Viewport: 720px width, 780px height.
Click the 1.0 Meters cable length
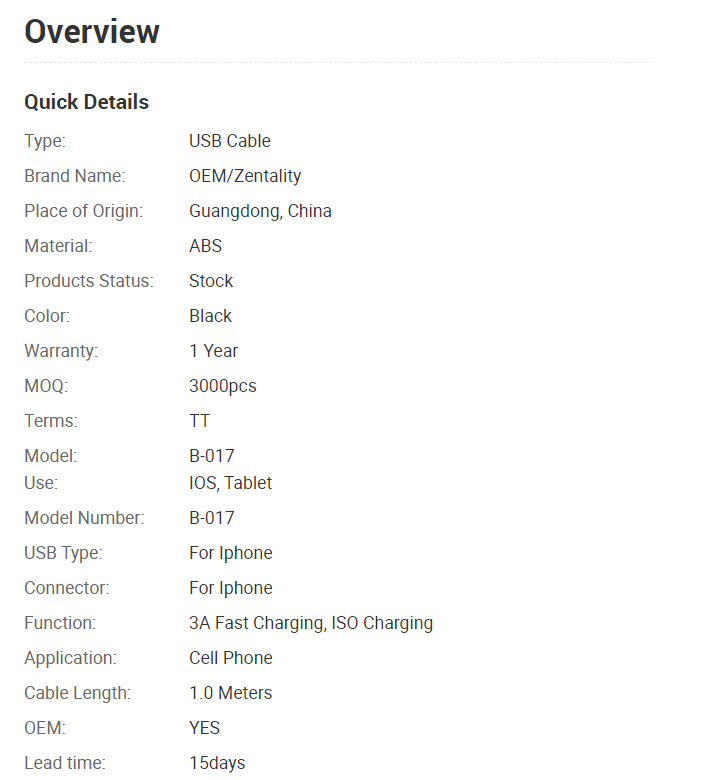click(x=230, y=693)
